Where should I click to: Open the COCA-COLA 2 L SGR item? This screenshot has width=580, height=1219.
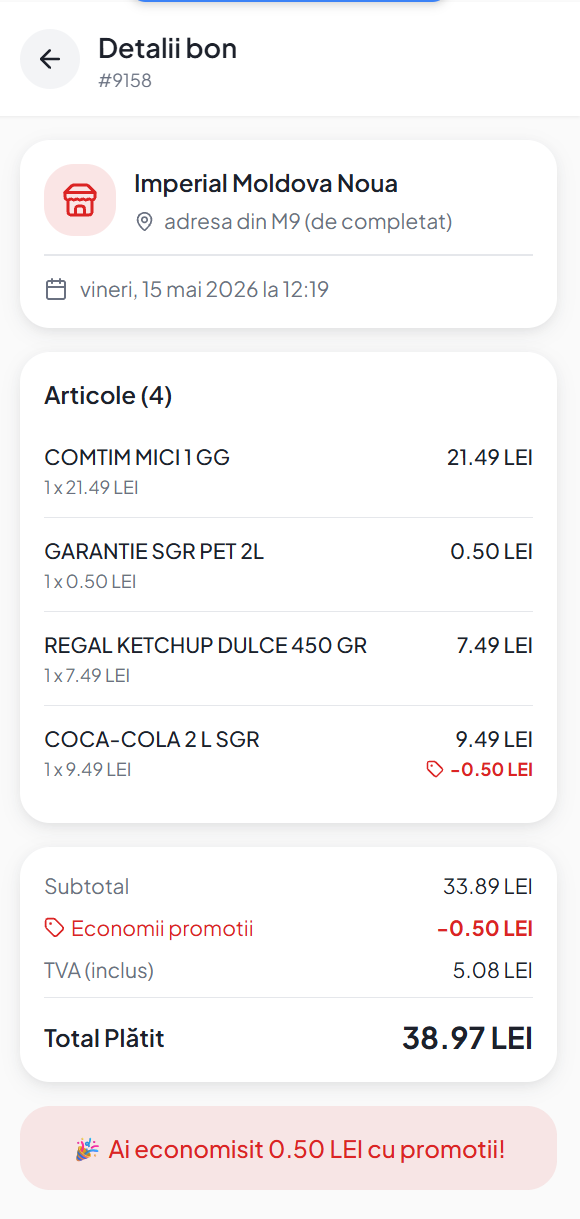point(288,755)
